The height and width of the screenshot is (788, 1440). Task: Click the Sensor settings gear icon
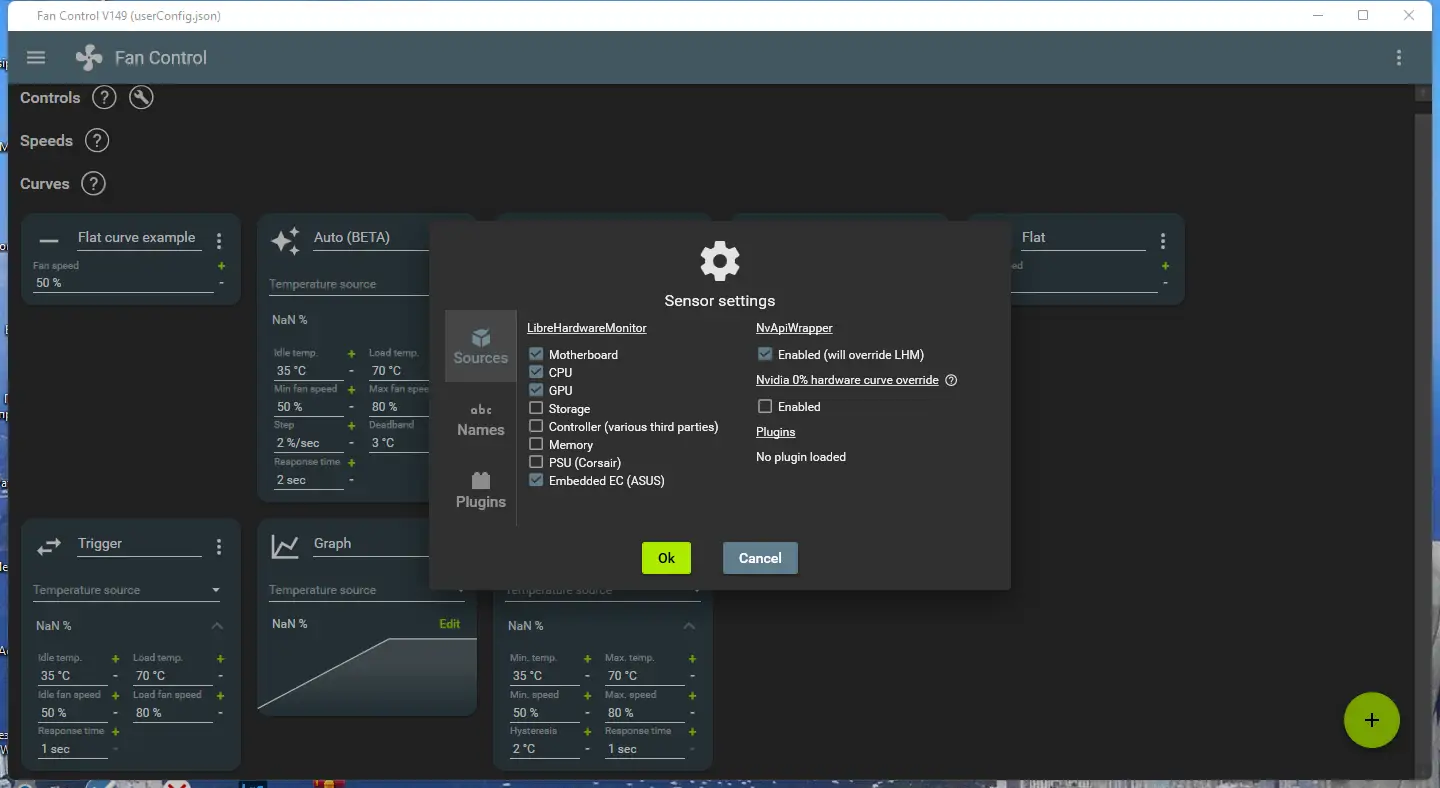click(720, 261)
